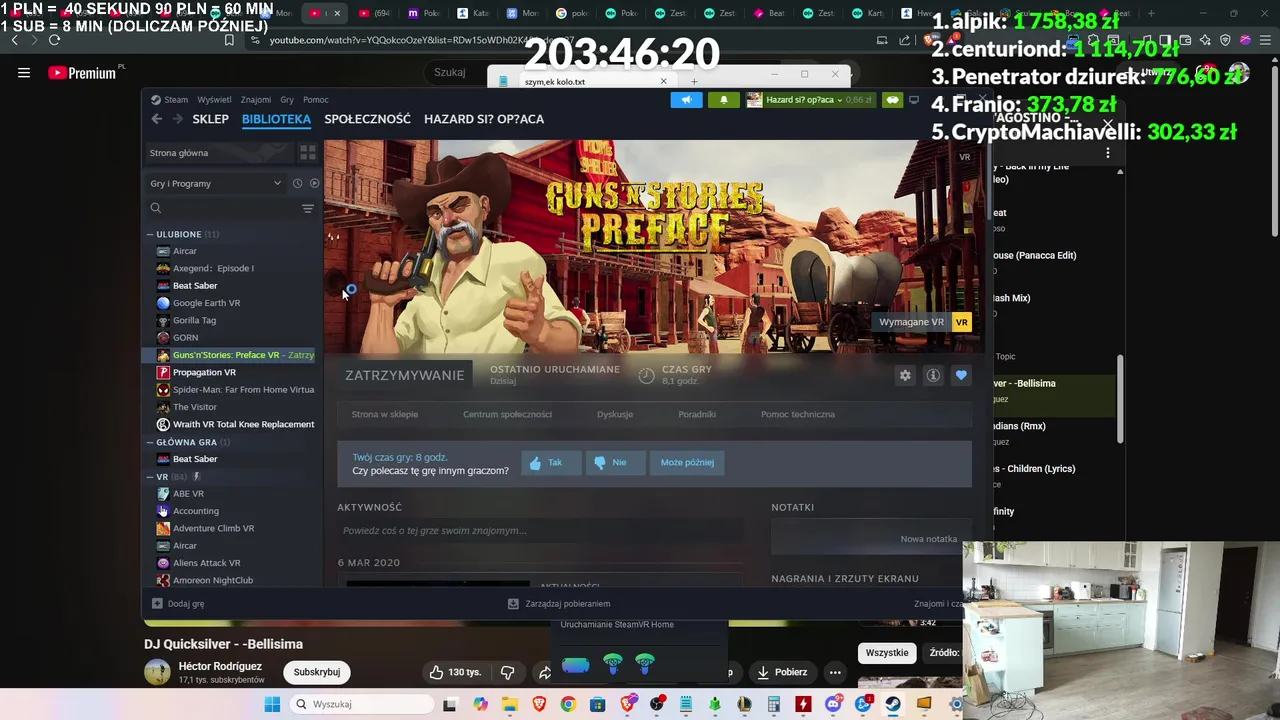Recommend game with Tak thumbs up
Screen dimensions: 1280x720
click(550, 463)
